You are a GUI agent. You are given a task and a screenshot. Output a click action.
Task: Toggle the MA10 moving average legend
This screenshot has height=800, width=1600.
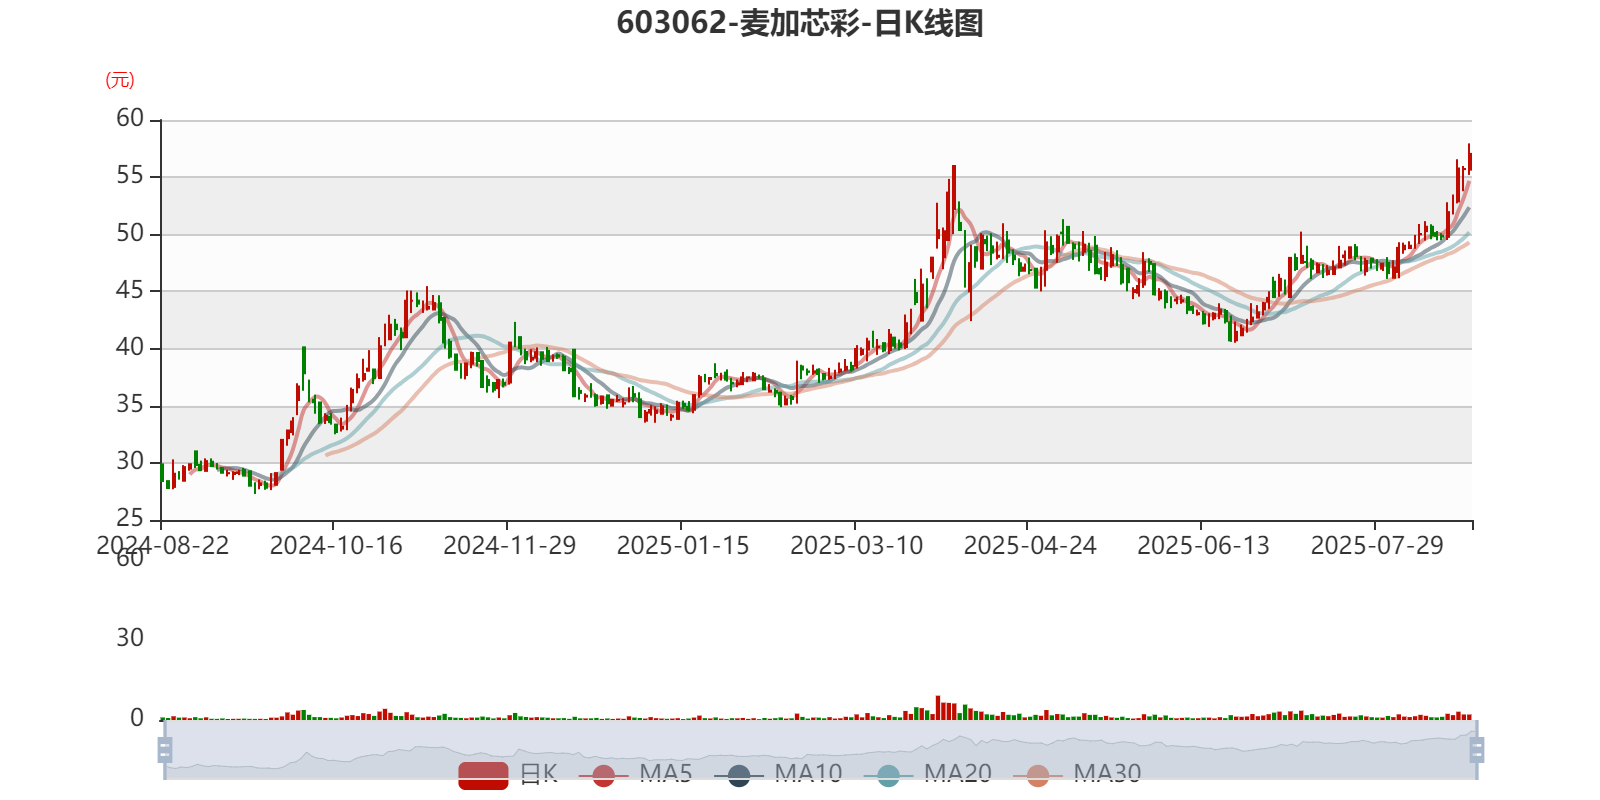[x=778, y=774]
